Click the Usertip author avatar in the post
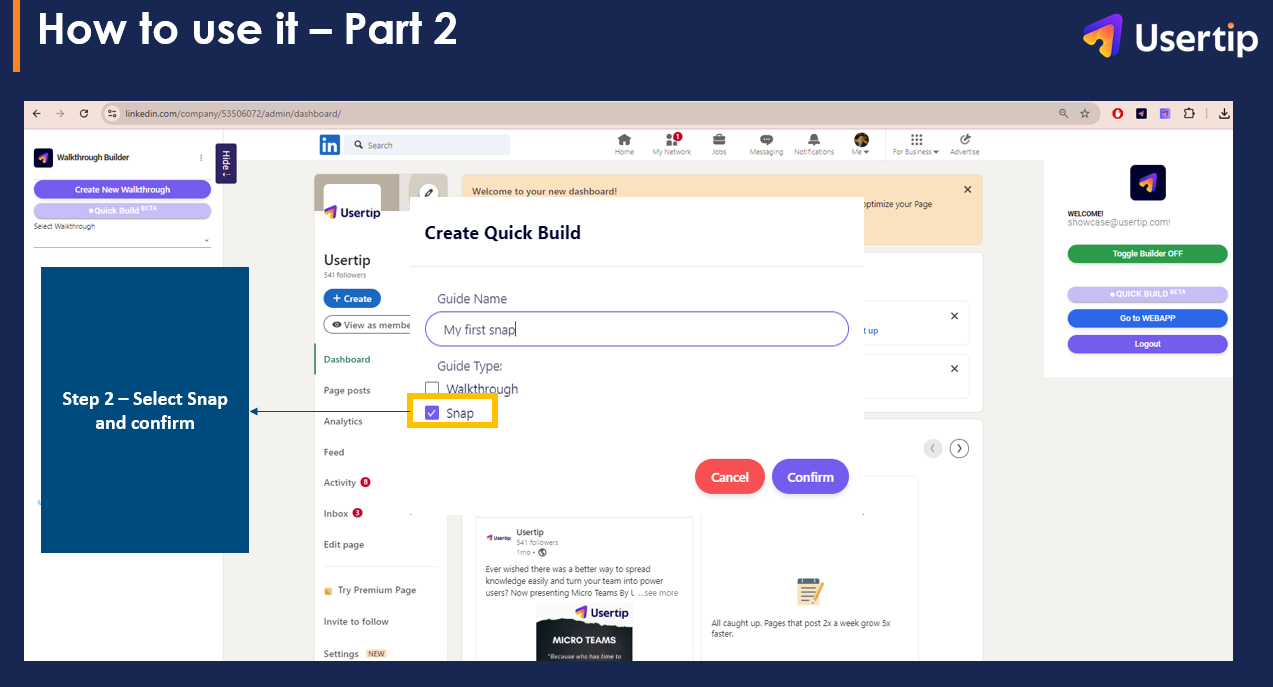Viewport: 1273px width, 687px height. pos(498,537)
